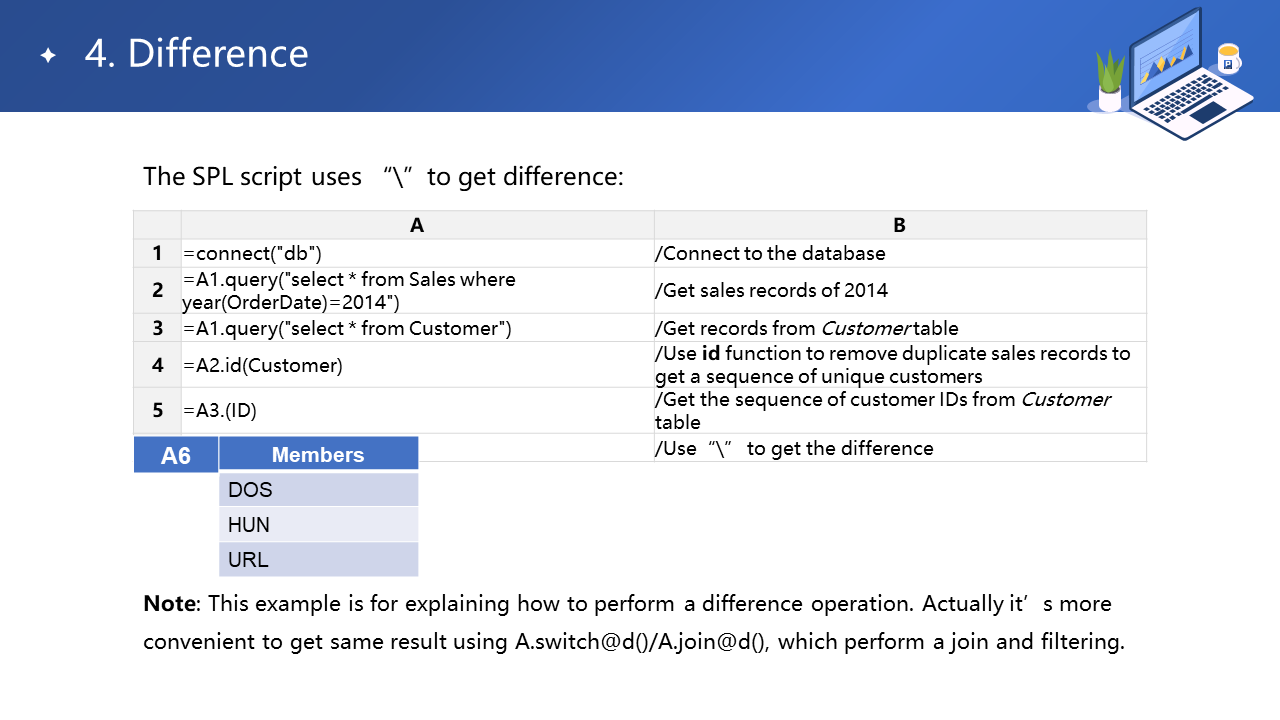This screenshot has height=720, width=1280.
Task: Click the potted plant illustration
Action: (1110, 82)
